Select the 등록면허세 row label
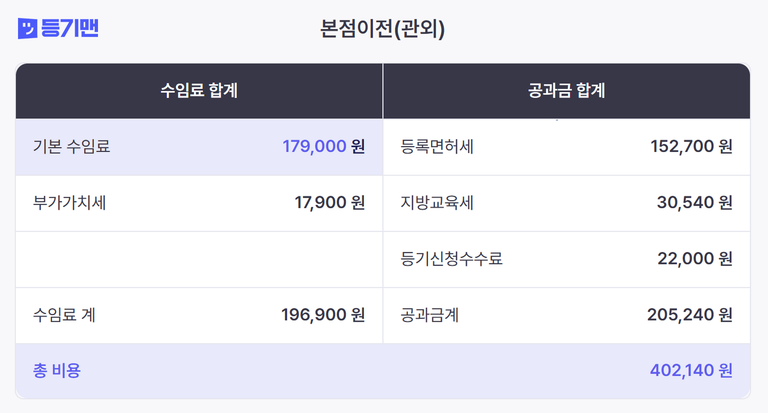This screenshot has height=413, width=768. pyautogui.click(x=437, y=147)
